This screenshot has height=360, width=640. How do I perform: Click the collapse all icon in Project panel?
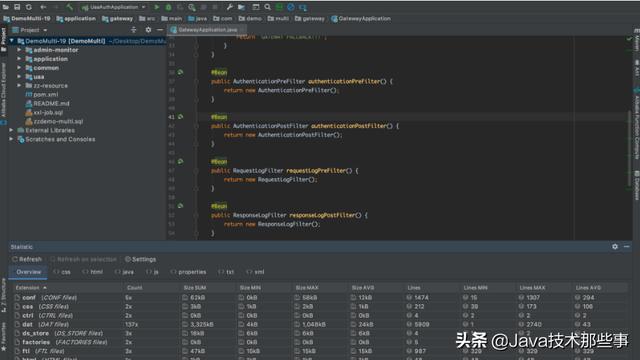click(x=133, y=30)
